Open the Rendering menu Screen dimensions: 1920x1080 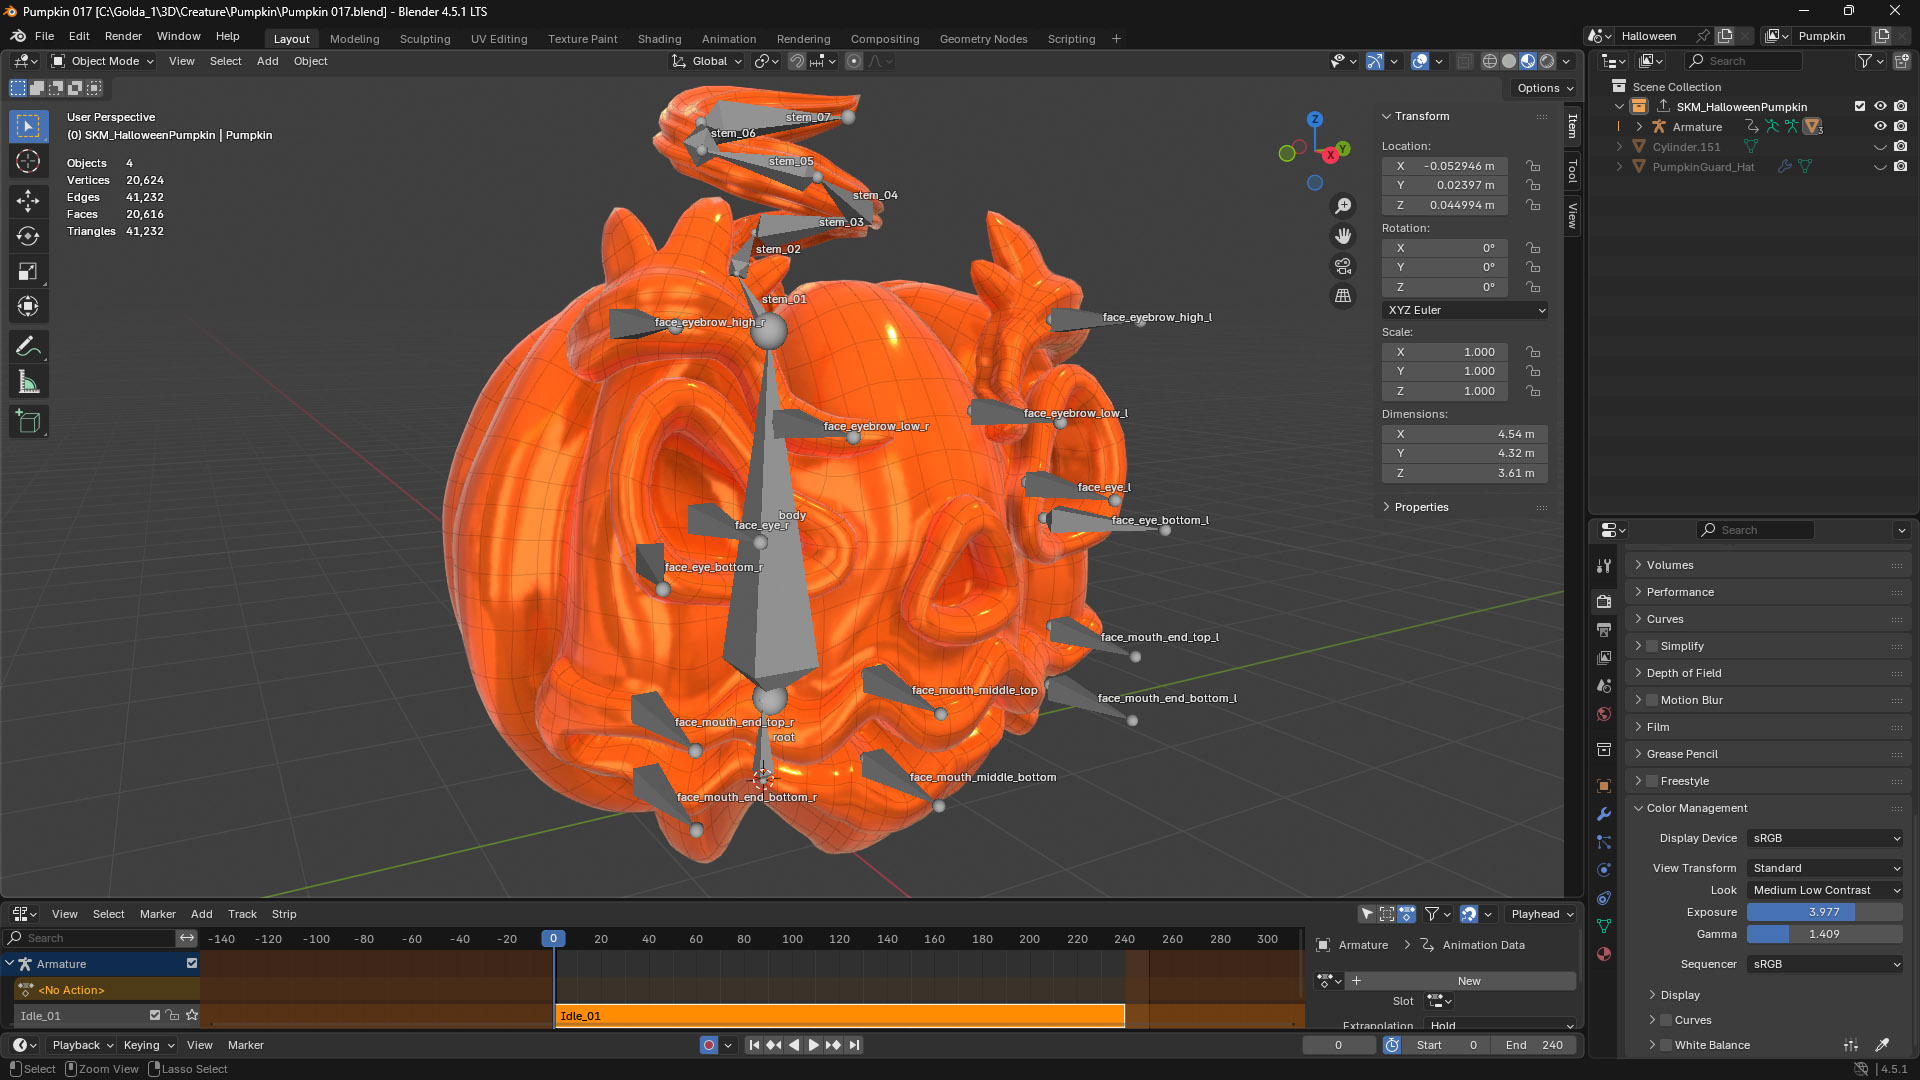[x=803, y=39]
